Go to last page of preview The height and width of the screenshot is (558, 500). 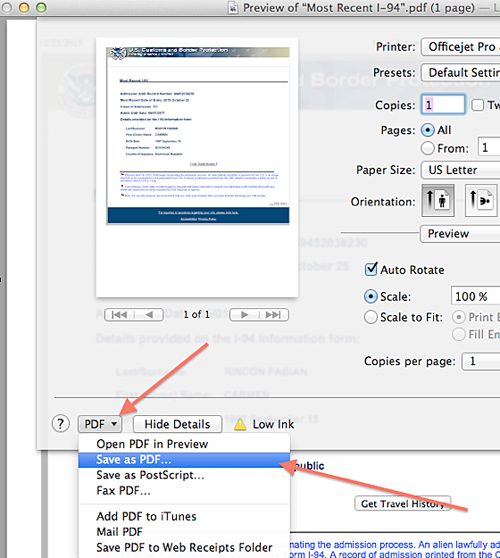click(274, 315)
